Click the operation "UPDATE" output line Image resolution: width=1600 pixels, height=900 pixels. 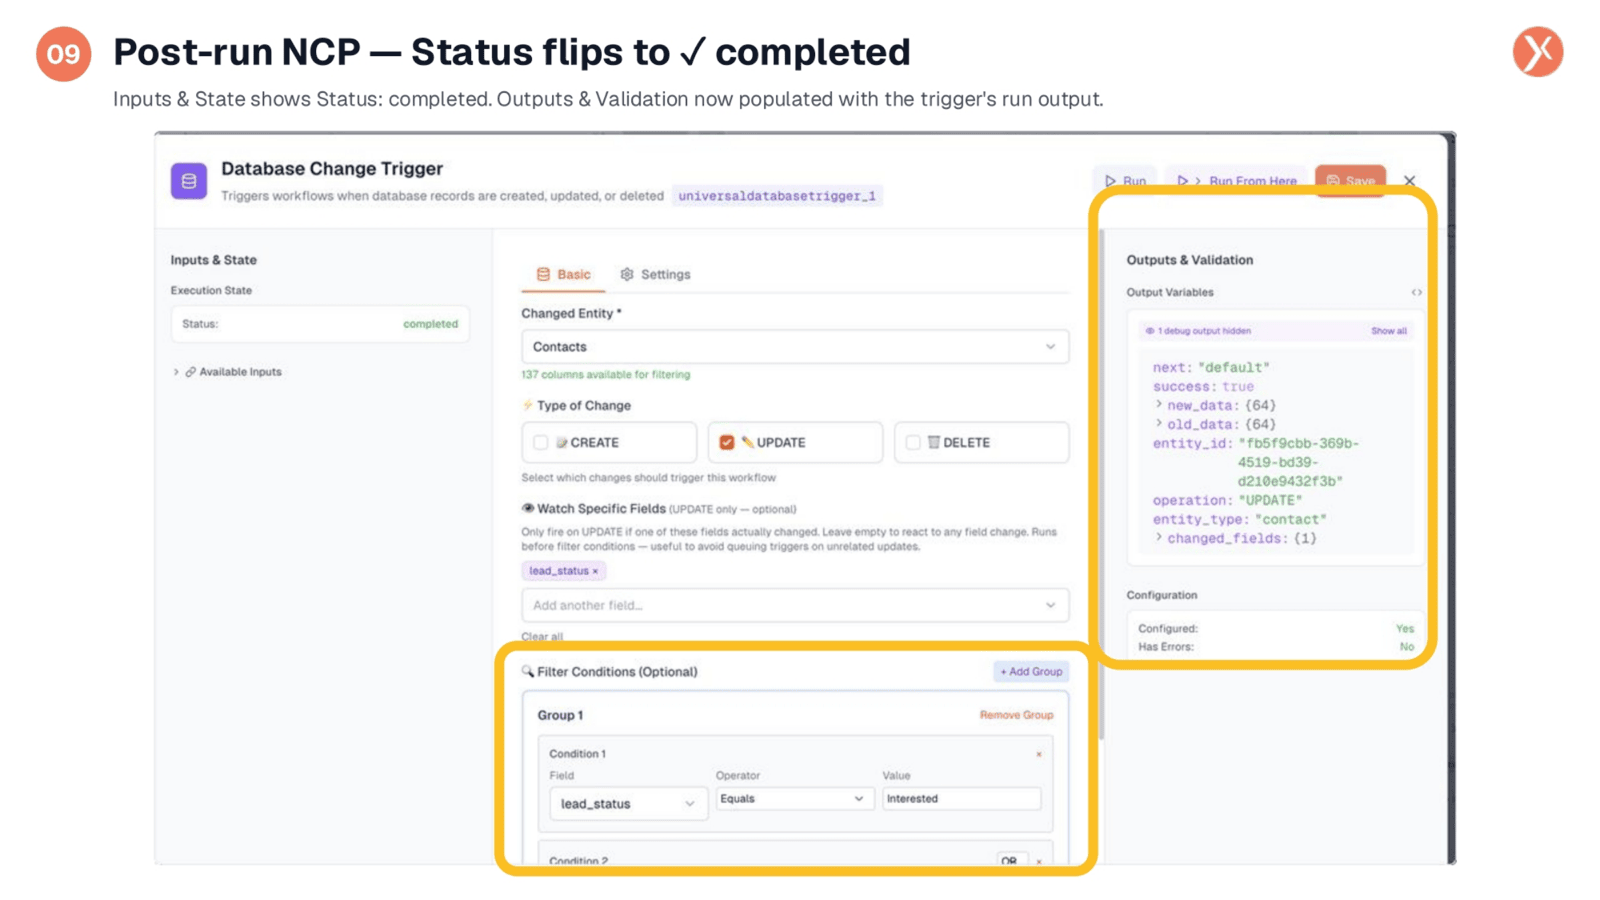click(x=1227, y=500)
